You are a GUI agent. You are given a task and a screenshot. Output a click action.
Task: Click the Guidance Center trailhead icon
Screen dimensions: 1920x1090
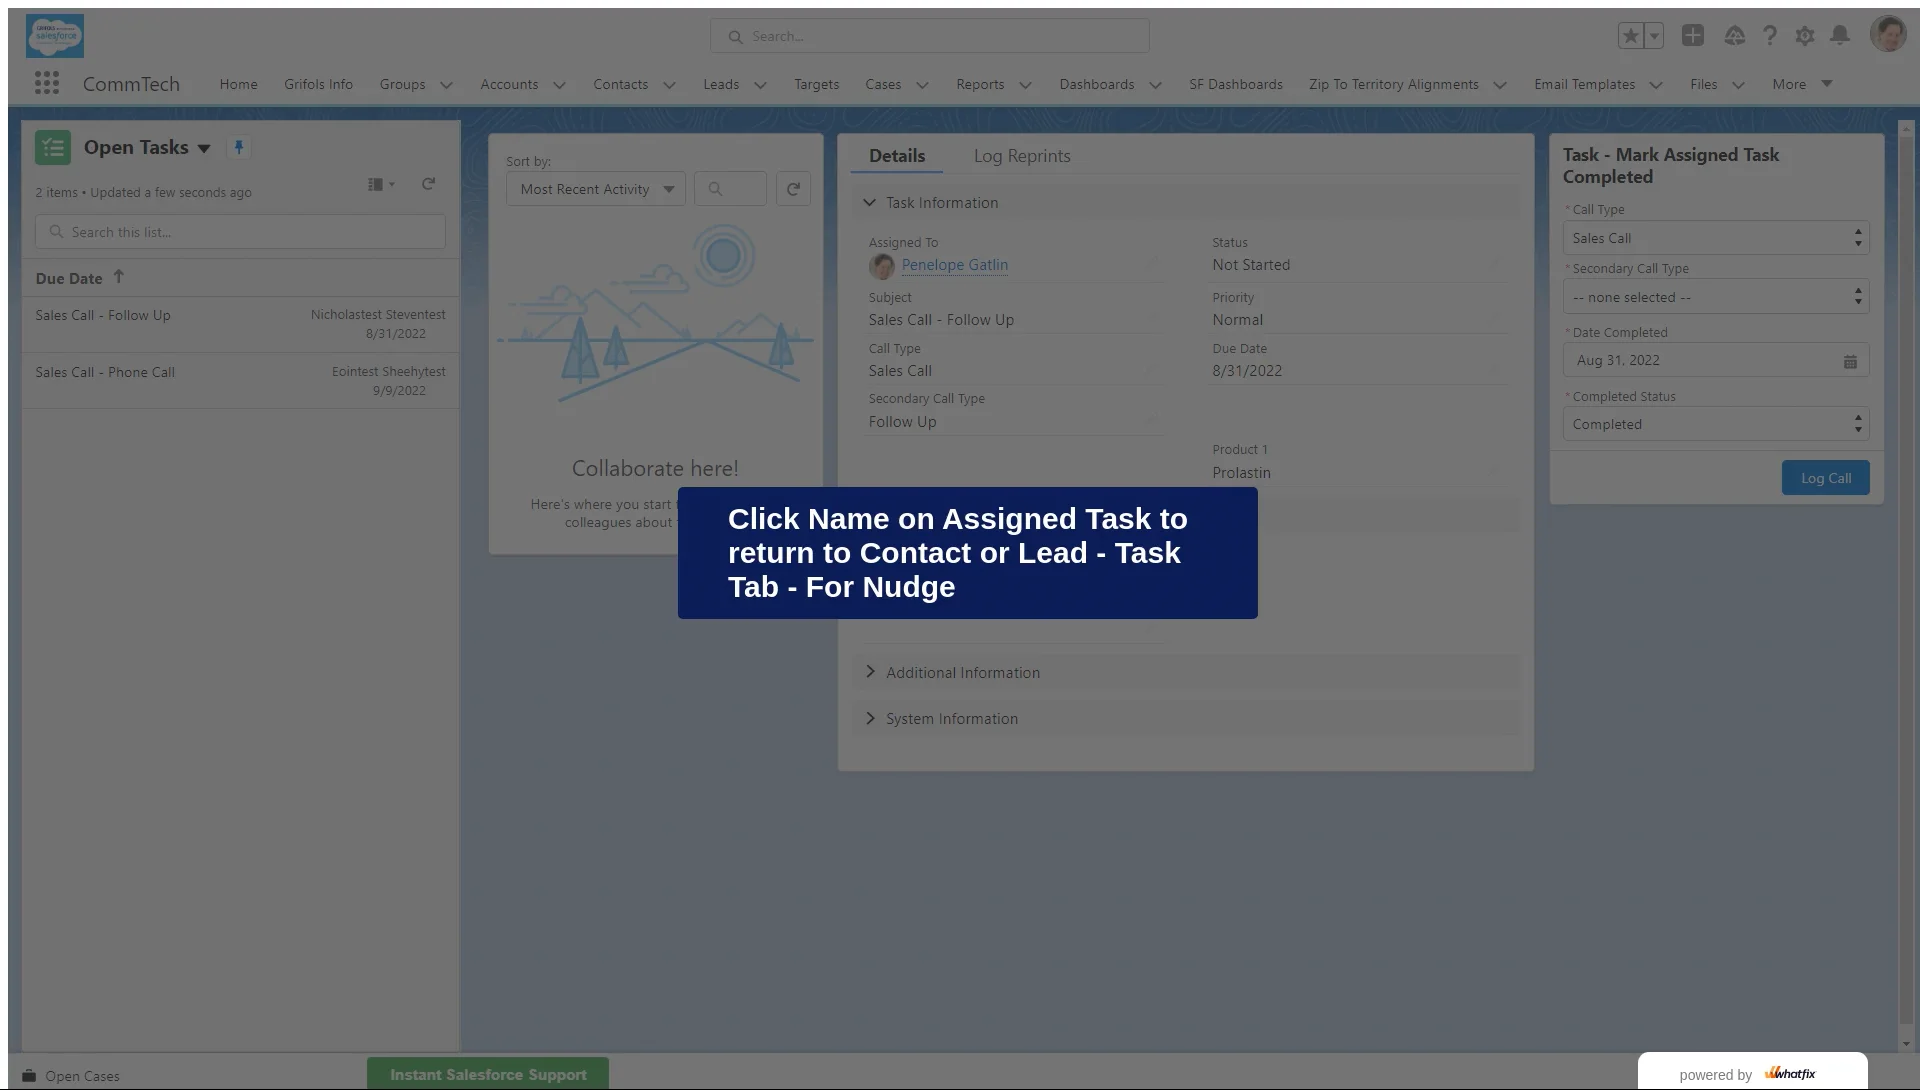(x=1735, y=36)
